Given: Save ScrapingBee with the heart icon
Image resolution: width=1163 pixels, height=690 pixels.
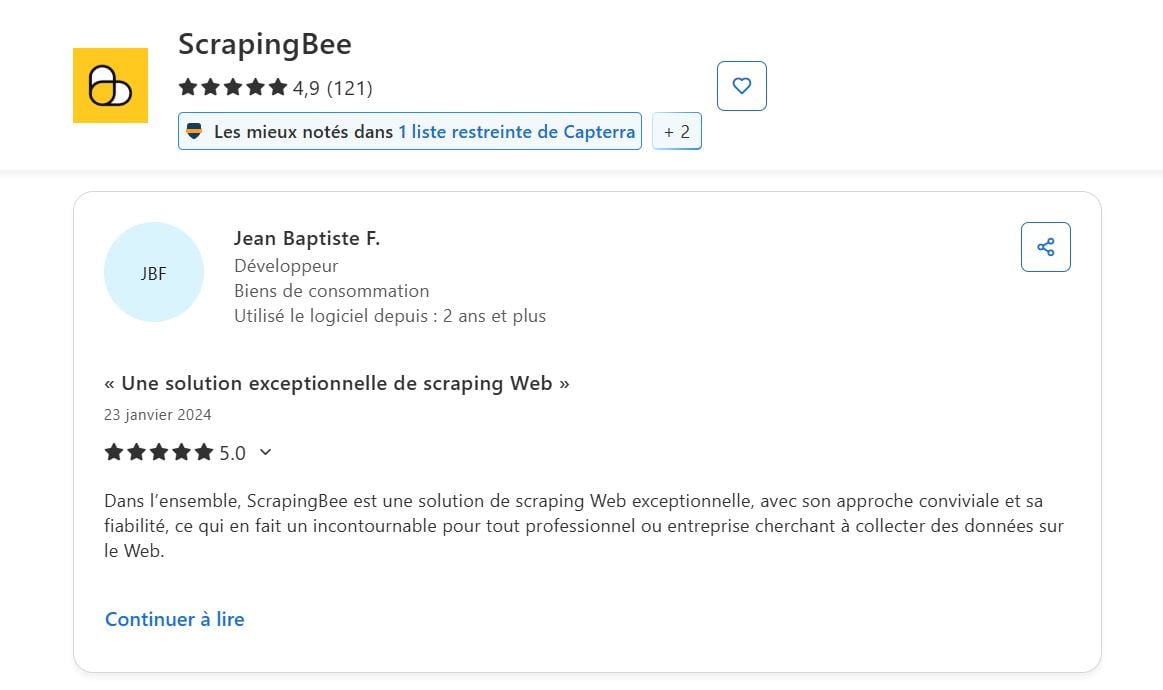Looking at the screenshot, I should 741,86.
